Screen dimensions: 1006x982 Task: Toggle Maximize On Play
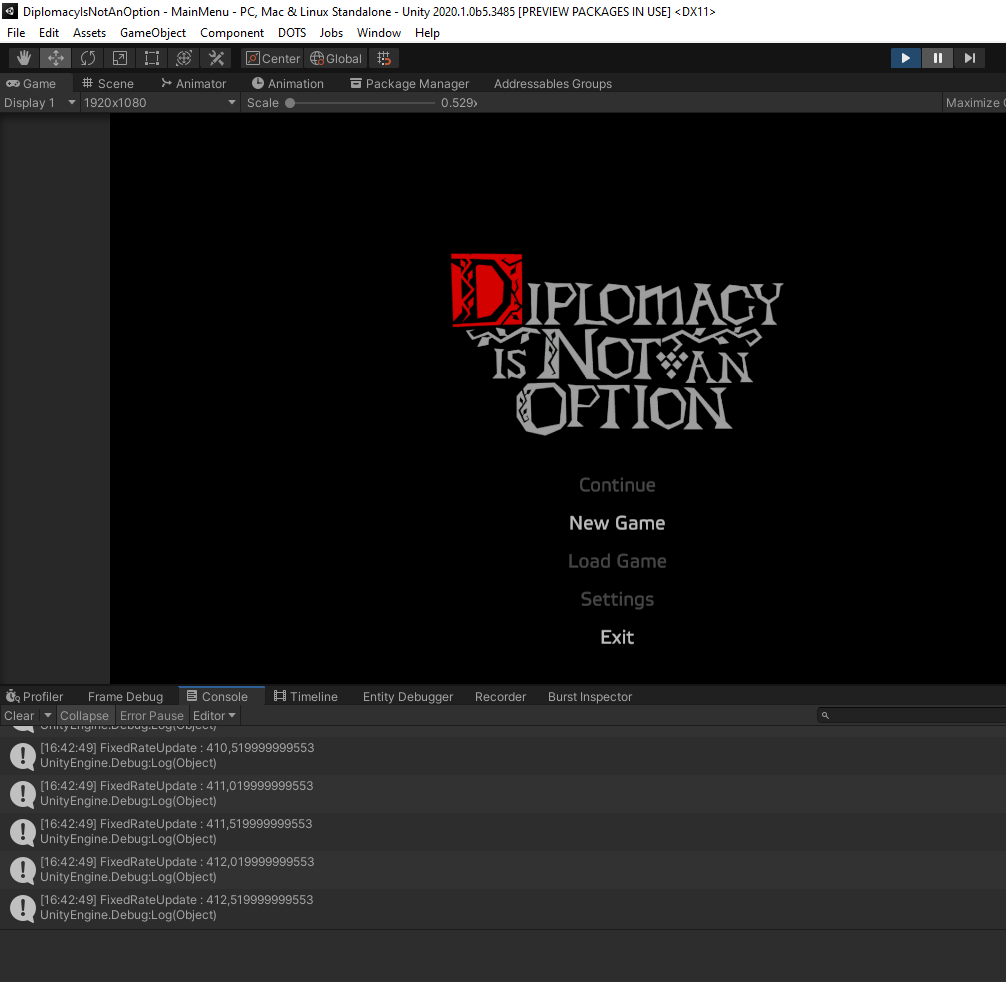click(974, 103)
